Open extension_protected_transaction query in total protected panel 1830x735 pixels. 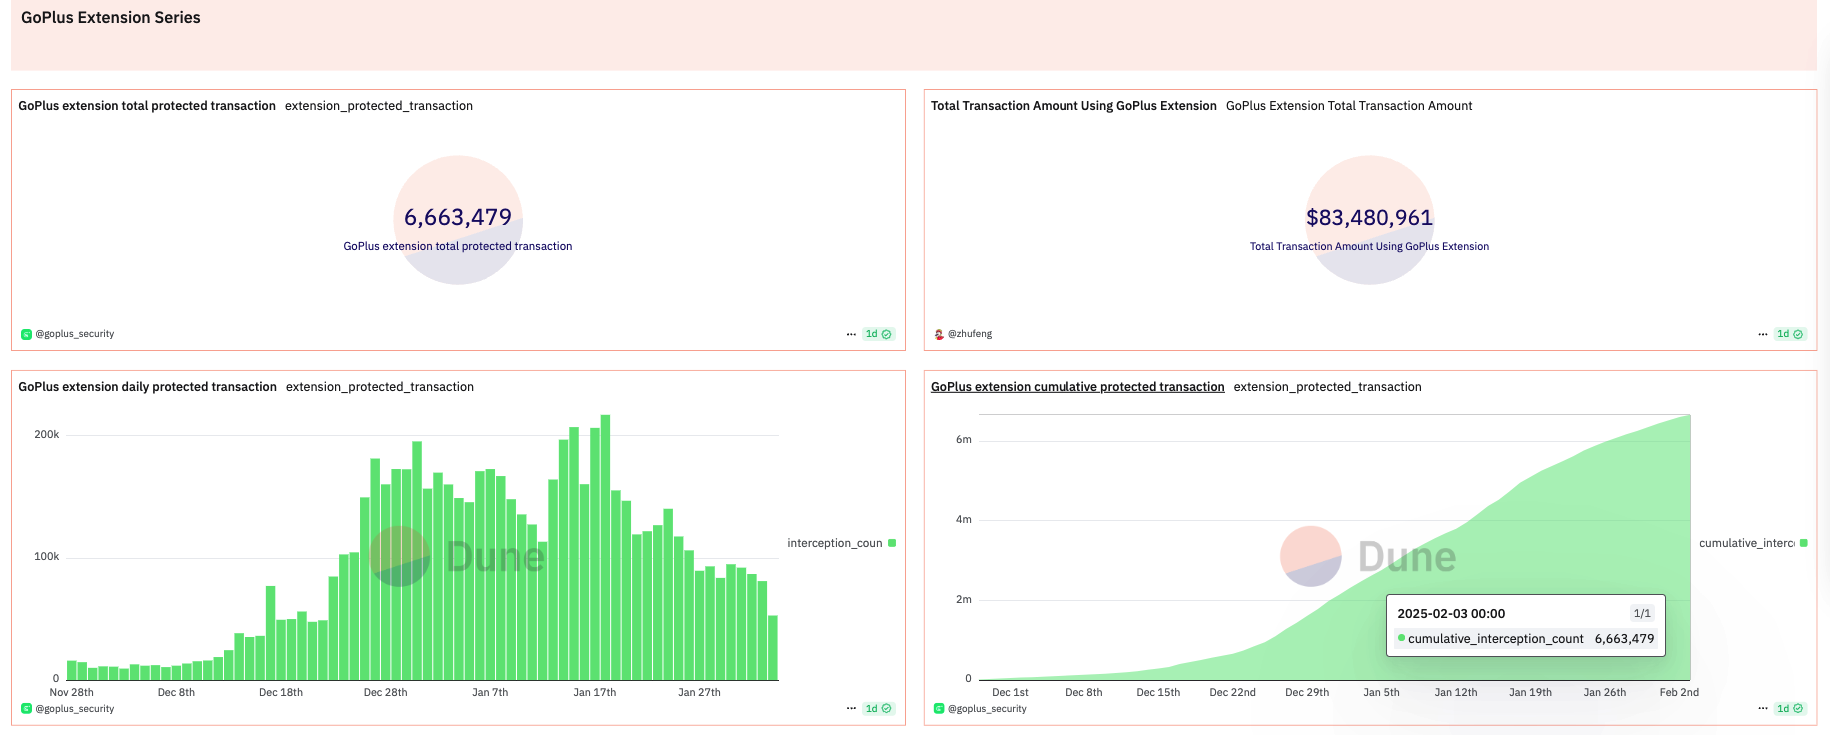379,106
